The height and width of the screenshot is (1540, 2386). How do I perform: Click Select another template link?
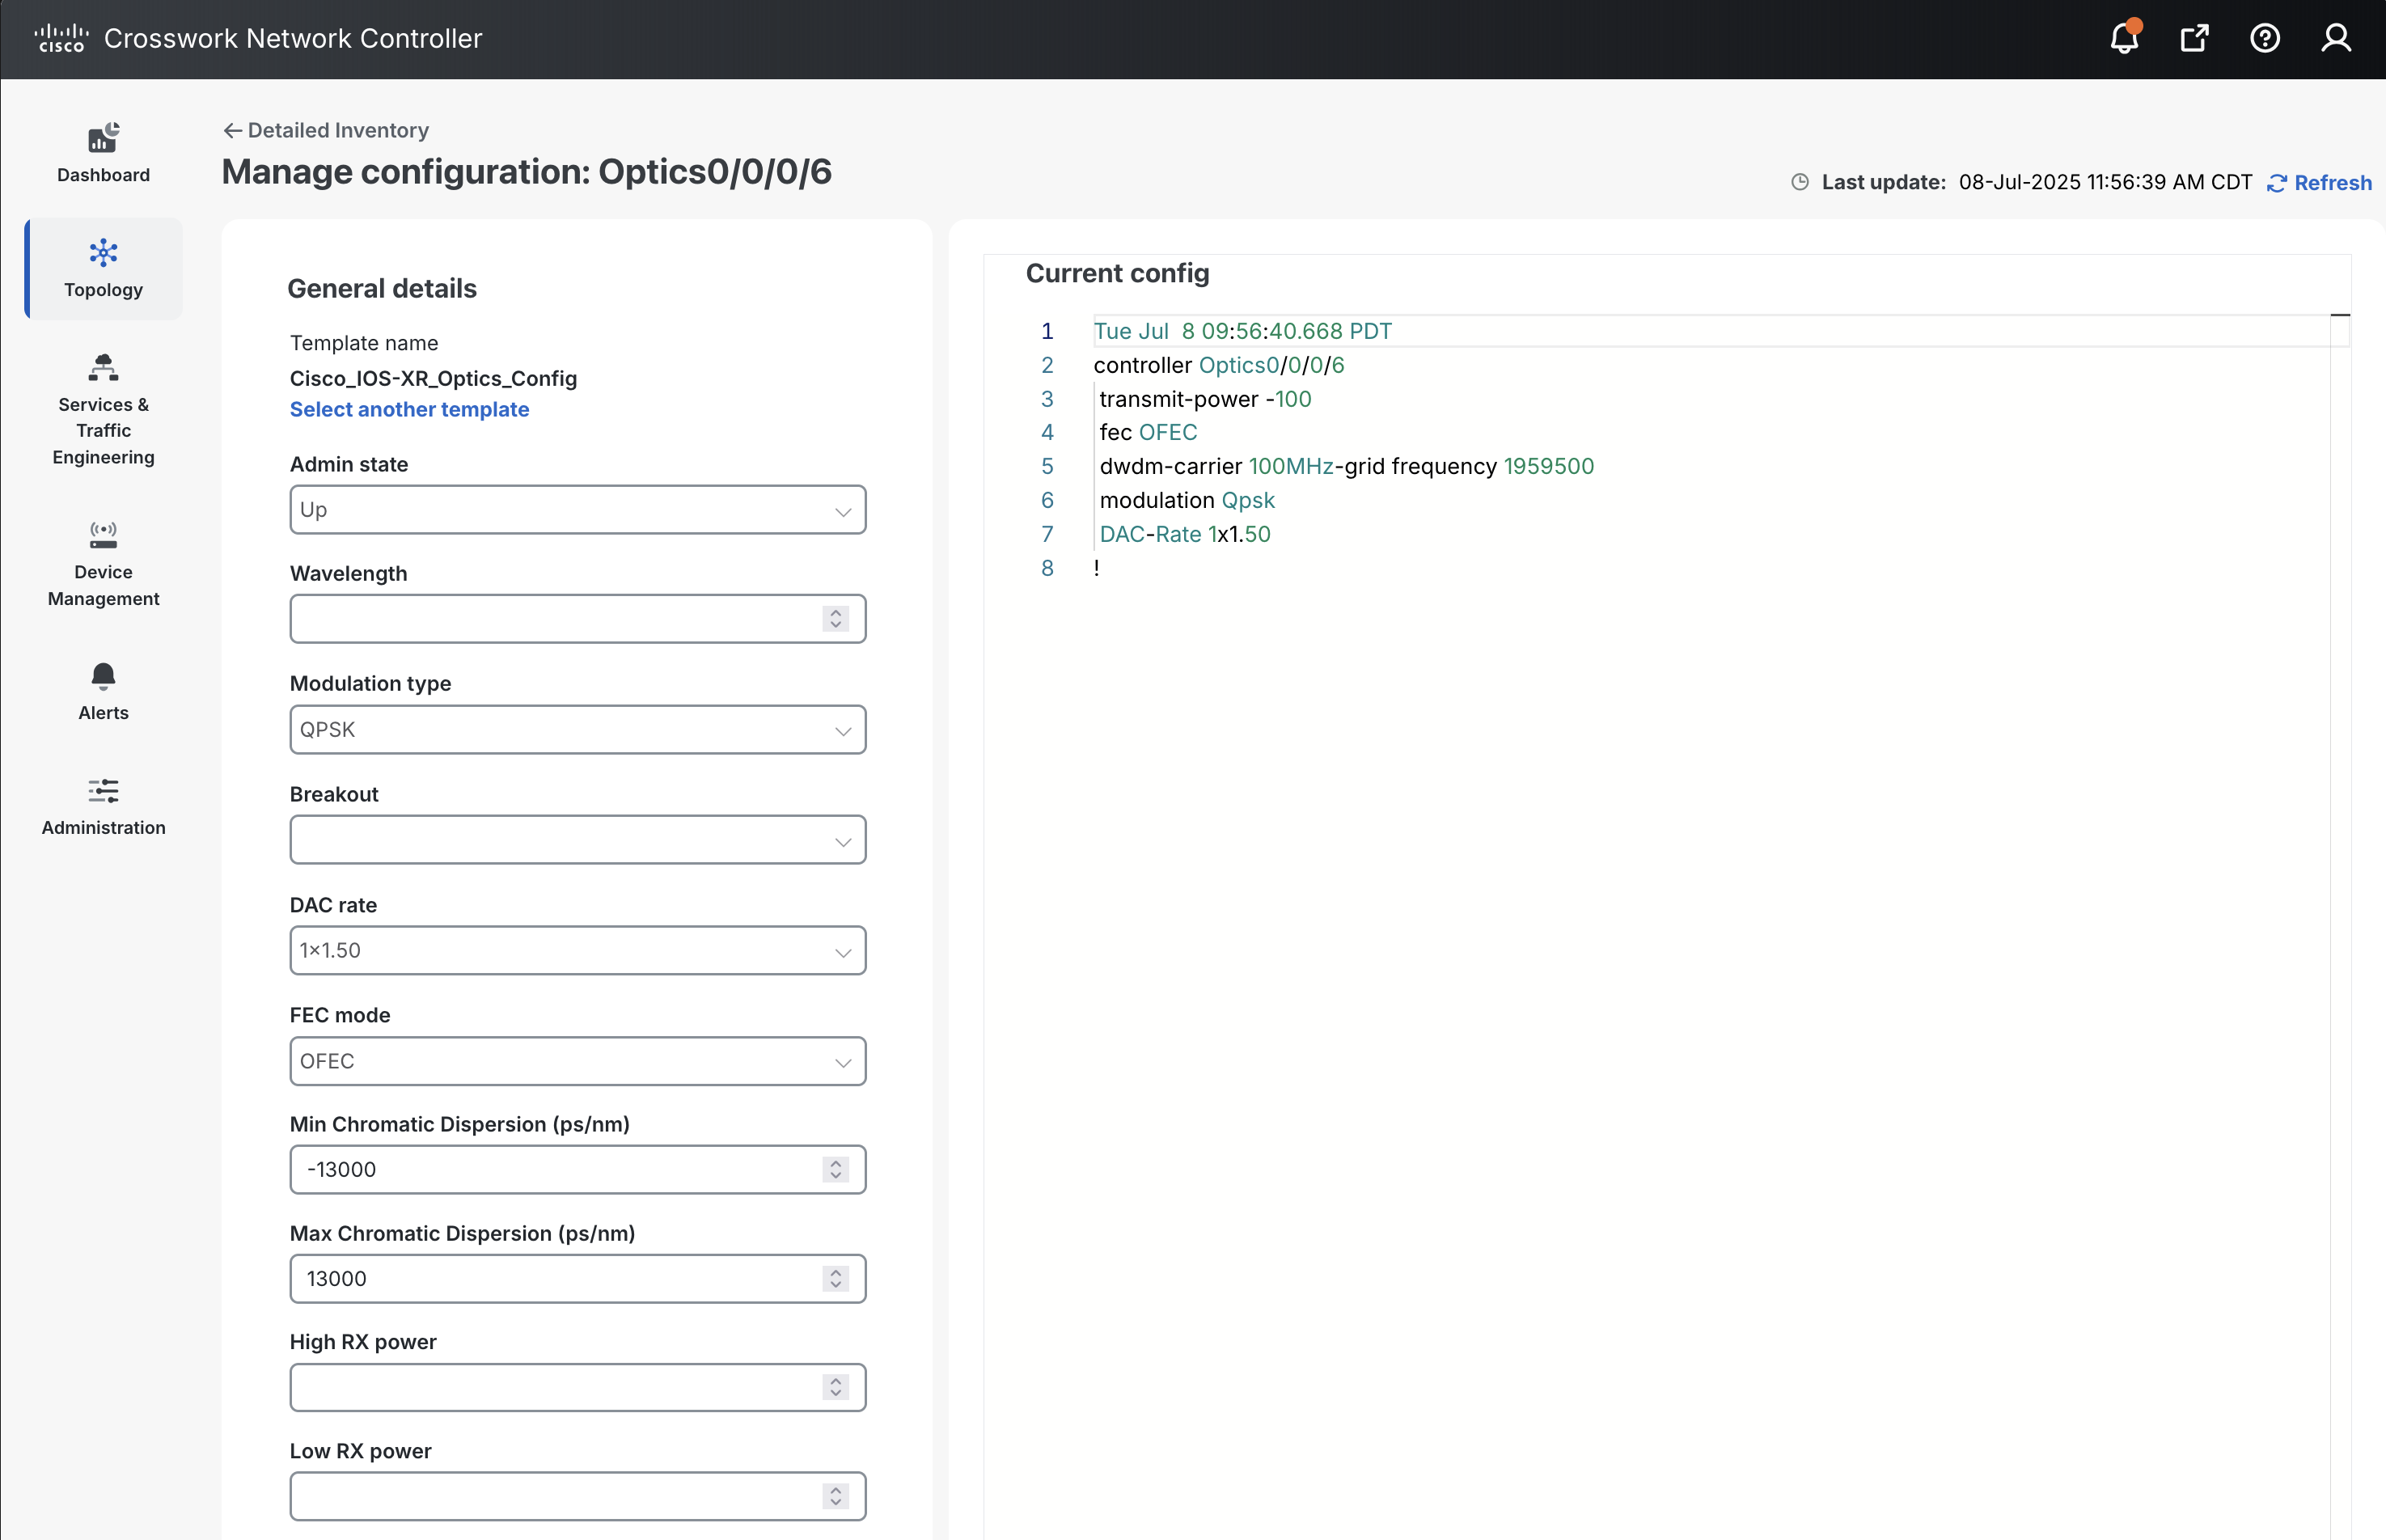[x=409, y=409]
